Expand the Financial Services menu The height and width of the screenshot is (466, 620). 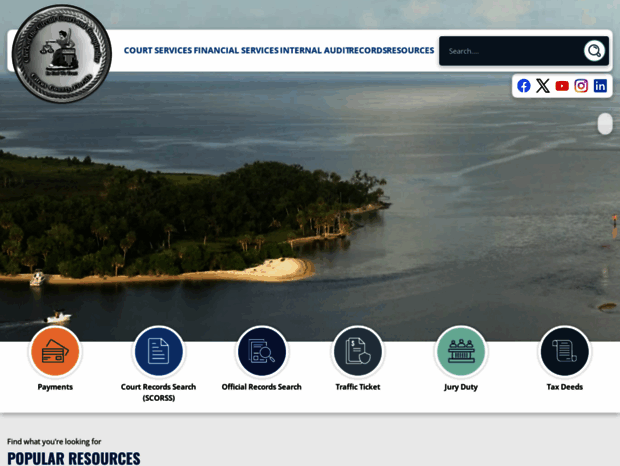(x=236, y=51)
